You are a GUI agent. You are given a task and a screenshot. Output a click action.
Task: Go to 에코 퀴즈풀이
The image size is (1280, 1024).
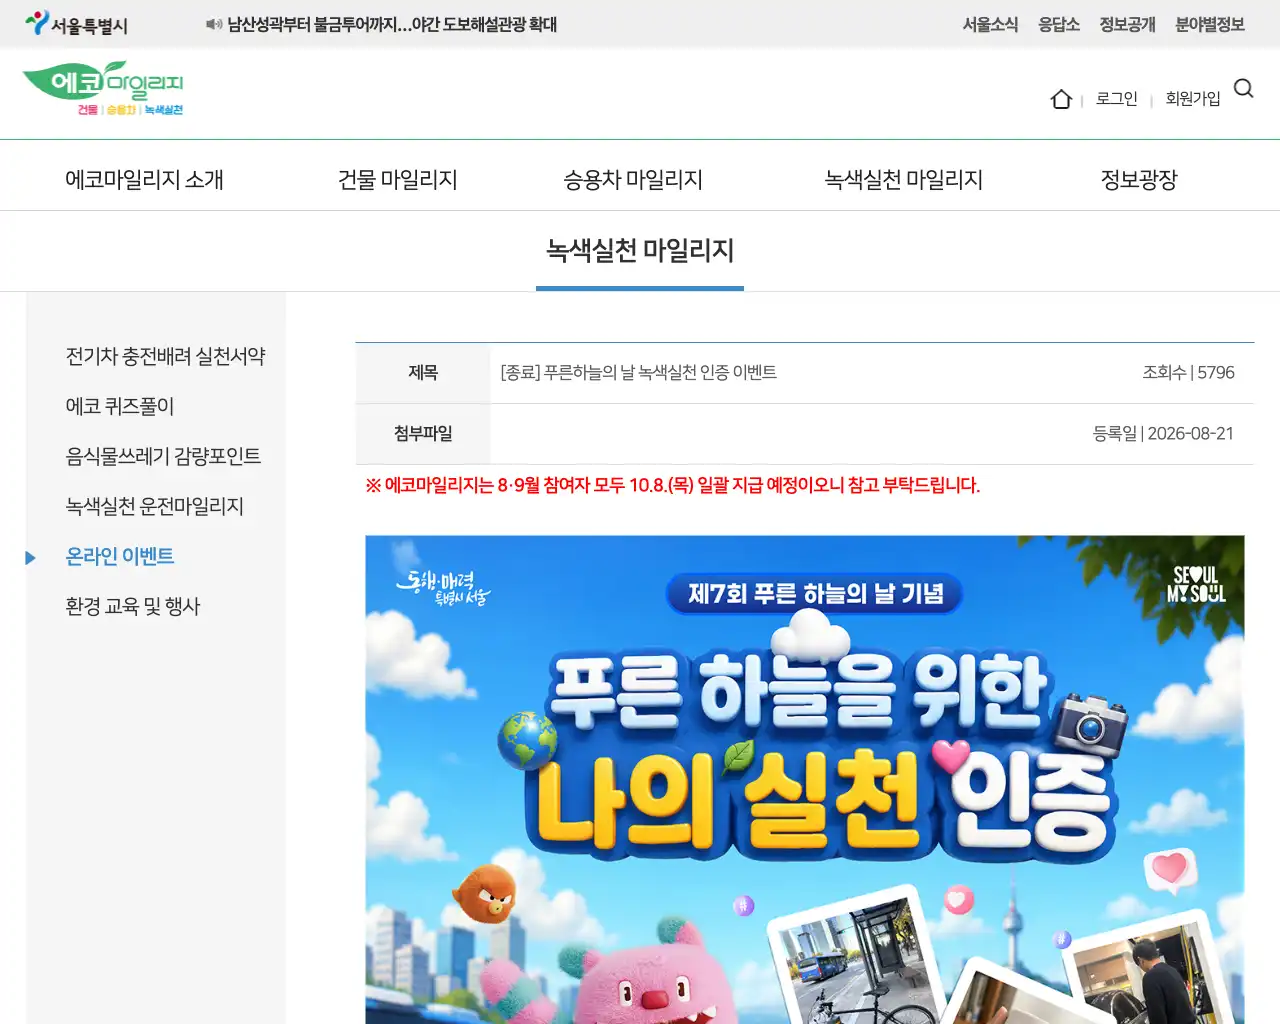coord(120,406)
